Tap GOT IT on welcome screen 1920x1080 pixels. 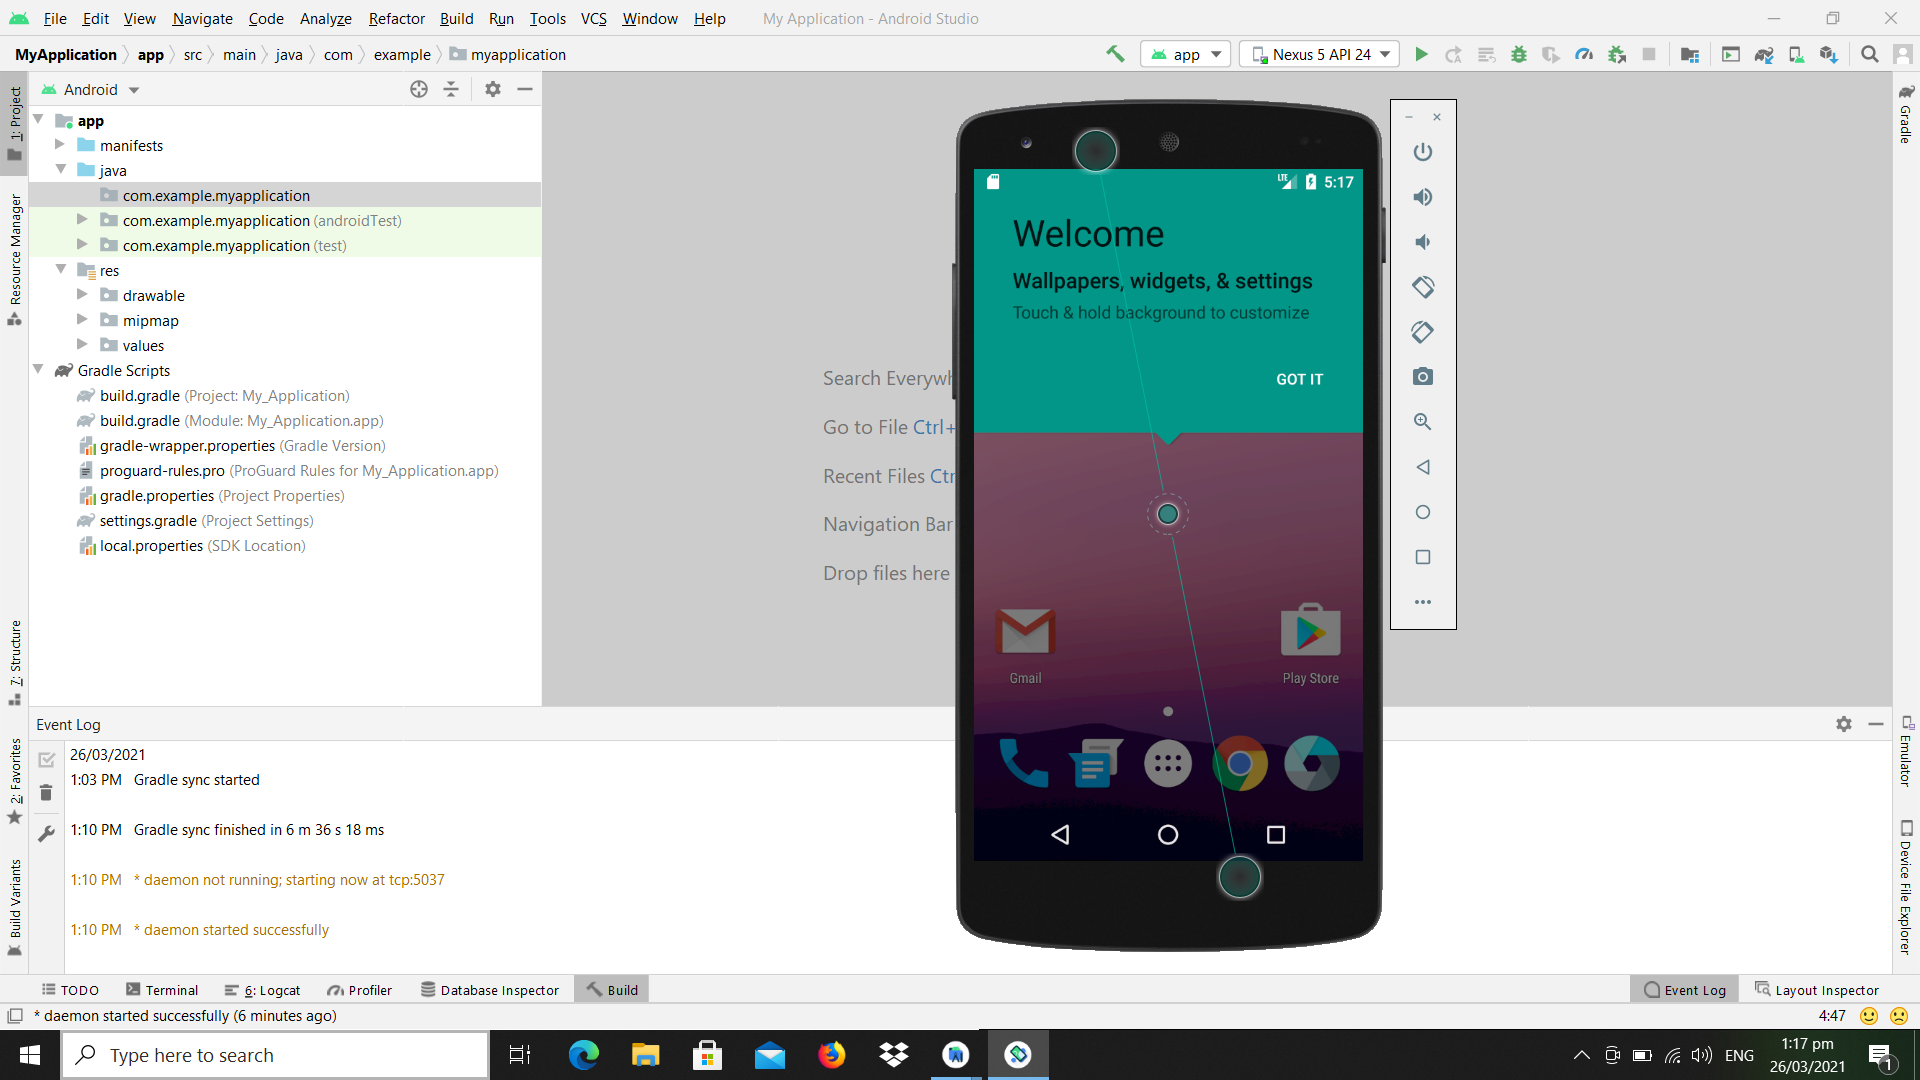coord(1298,379)
